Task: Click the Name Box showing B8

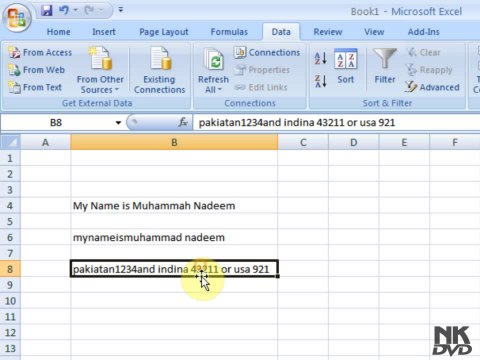Action: 56,123
